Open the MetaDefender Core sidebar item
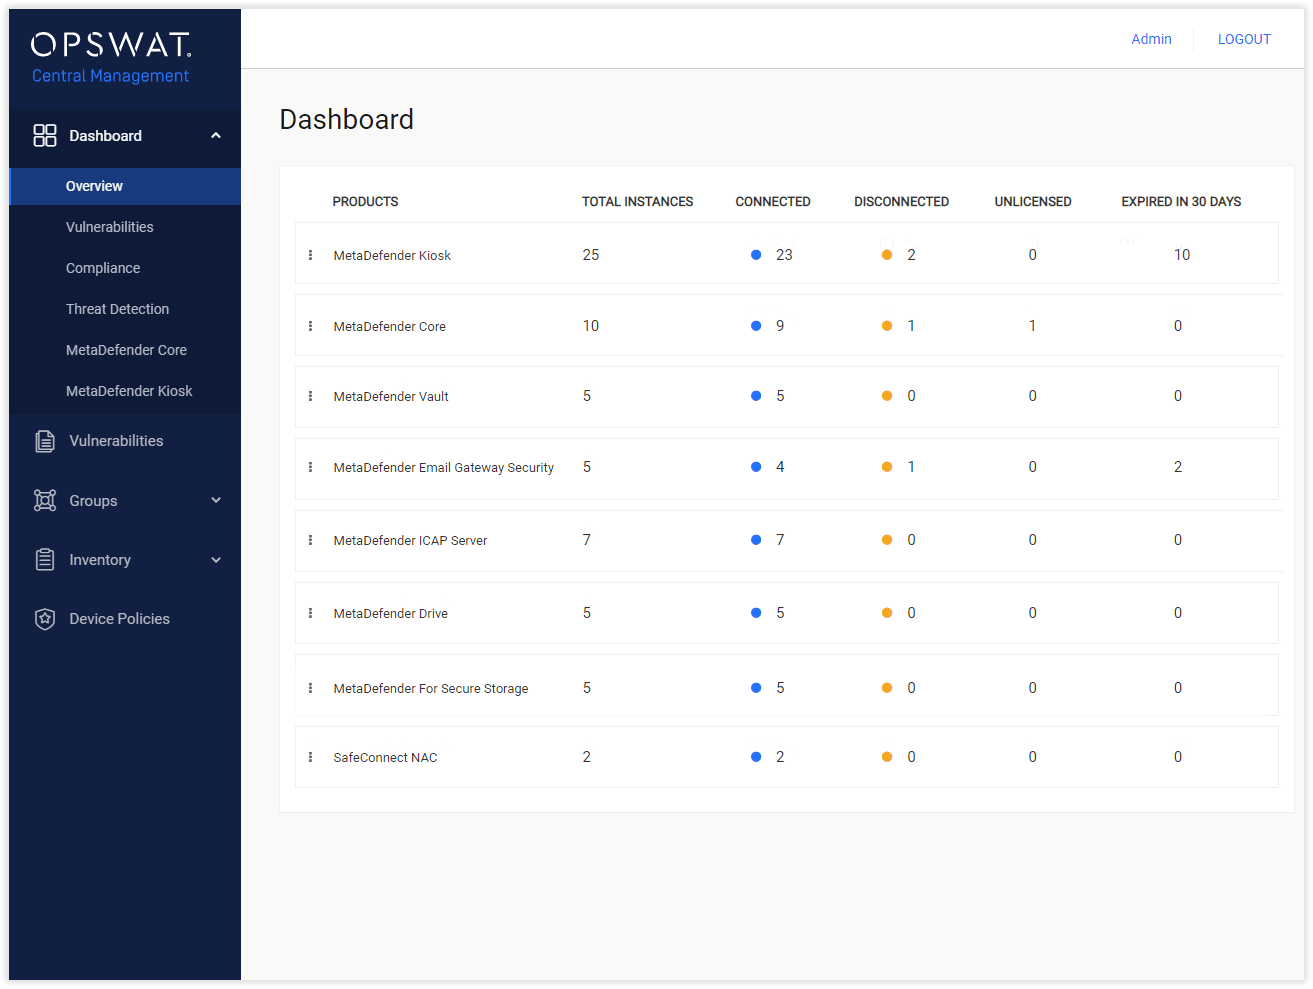The height and width of the screenshot is (989, 1313). (x=127, y=350)
